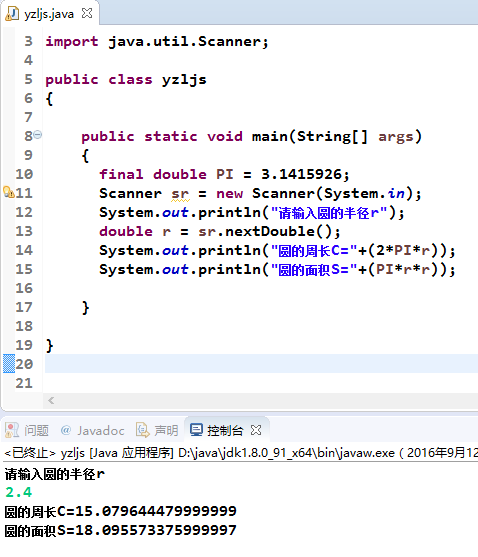Click the console input value 2.4

[x=19, y=492]
